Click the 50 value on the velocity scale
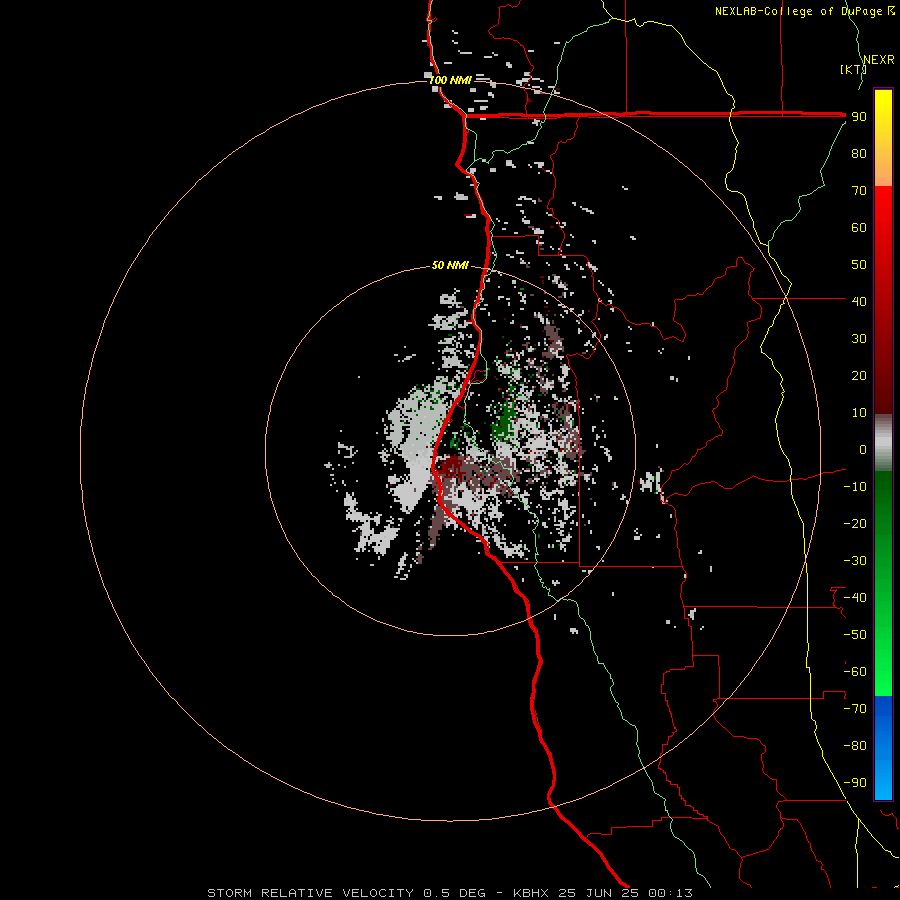This screenshot has width=900, height=900. point(859,265)
